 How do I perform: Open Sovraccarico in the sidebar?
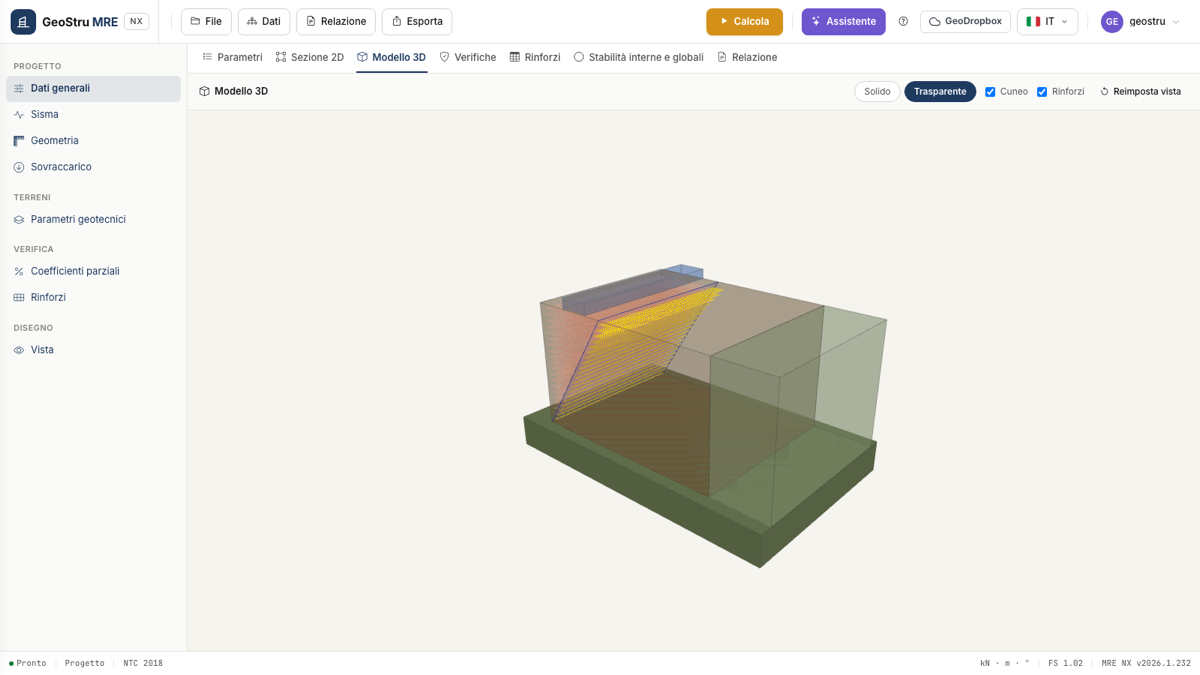(93, 167)
